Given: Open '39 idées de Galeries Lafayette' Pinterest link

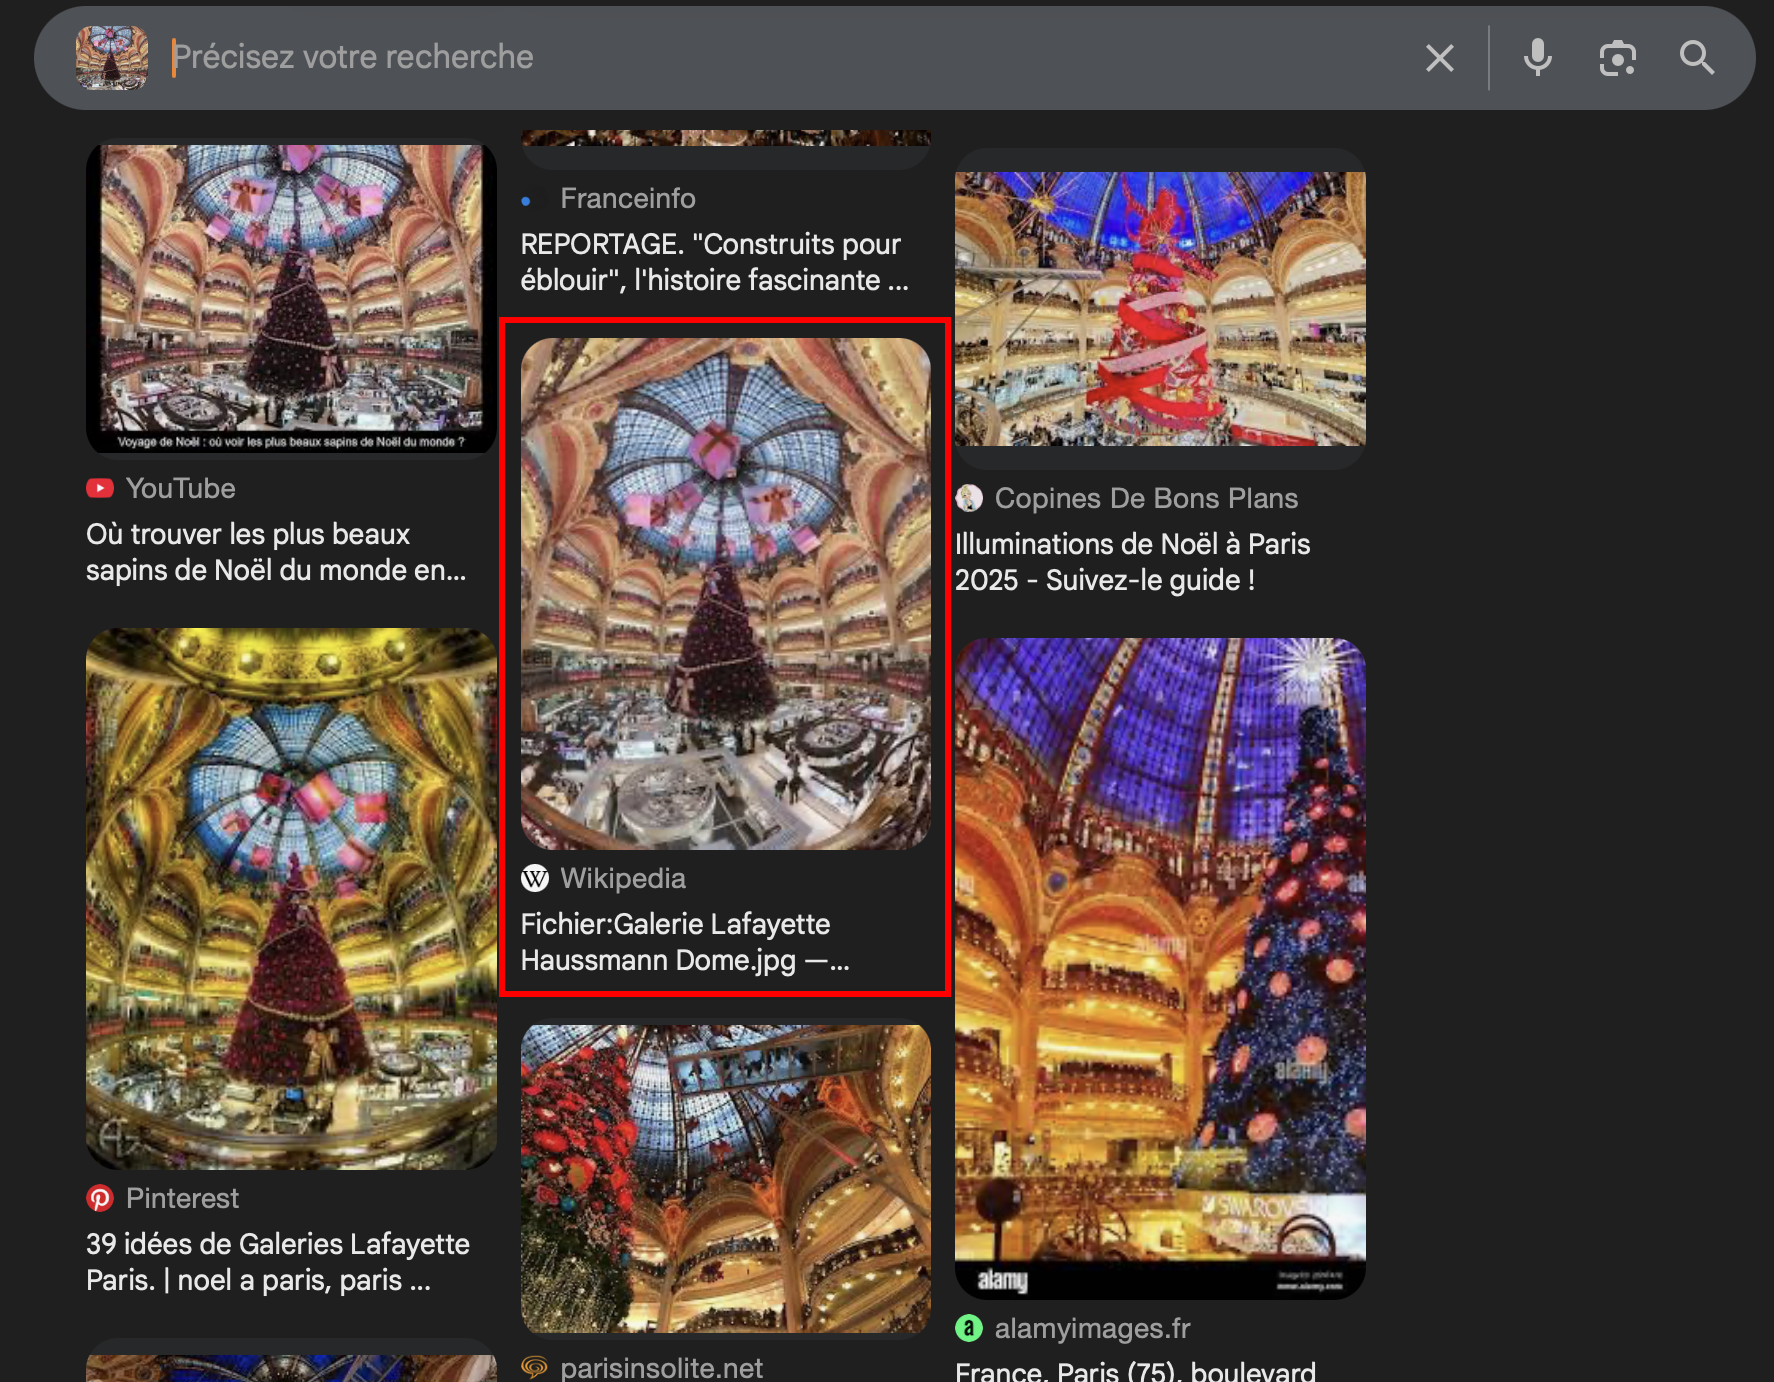Looking at the screenshot, I should pyautogui.click(x=278, y=1262).
